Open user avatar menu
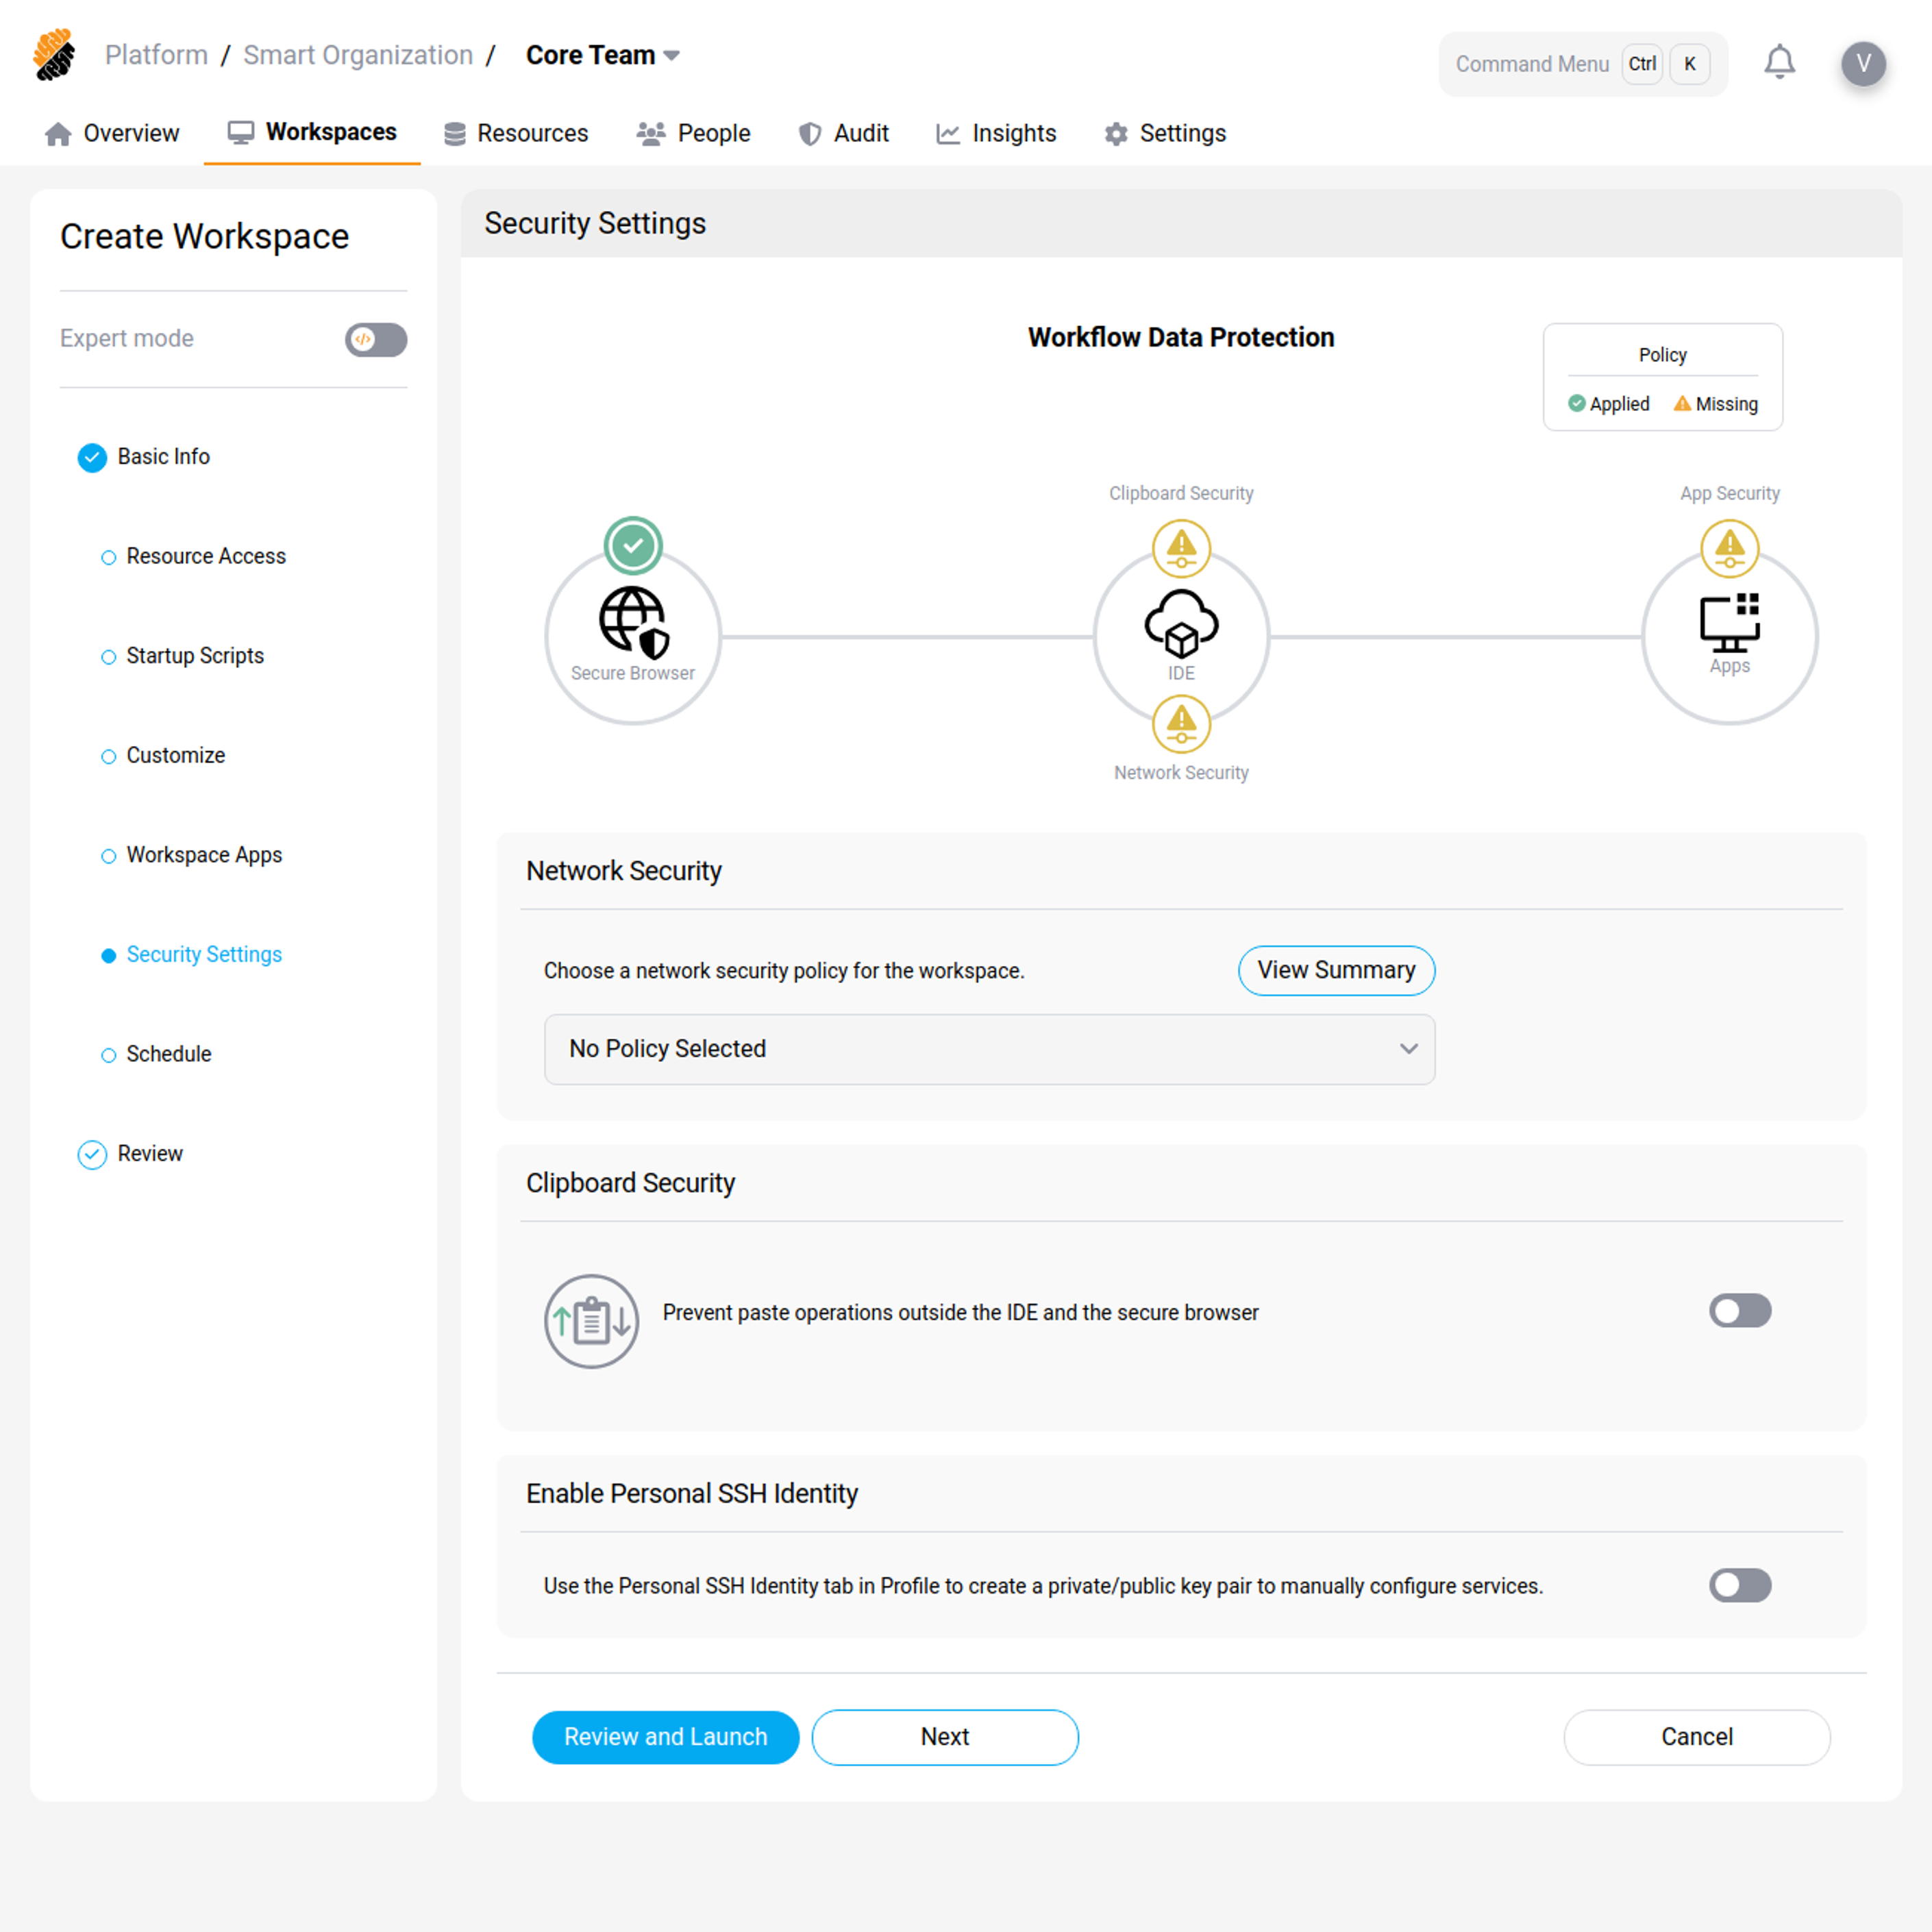 [1863, 63]
